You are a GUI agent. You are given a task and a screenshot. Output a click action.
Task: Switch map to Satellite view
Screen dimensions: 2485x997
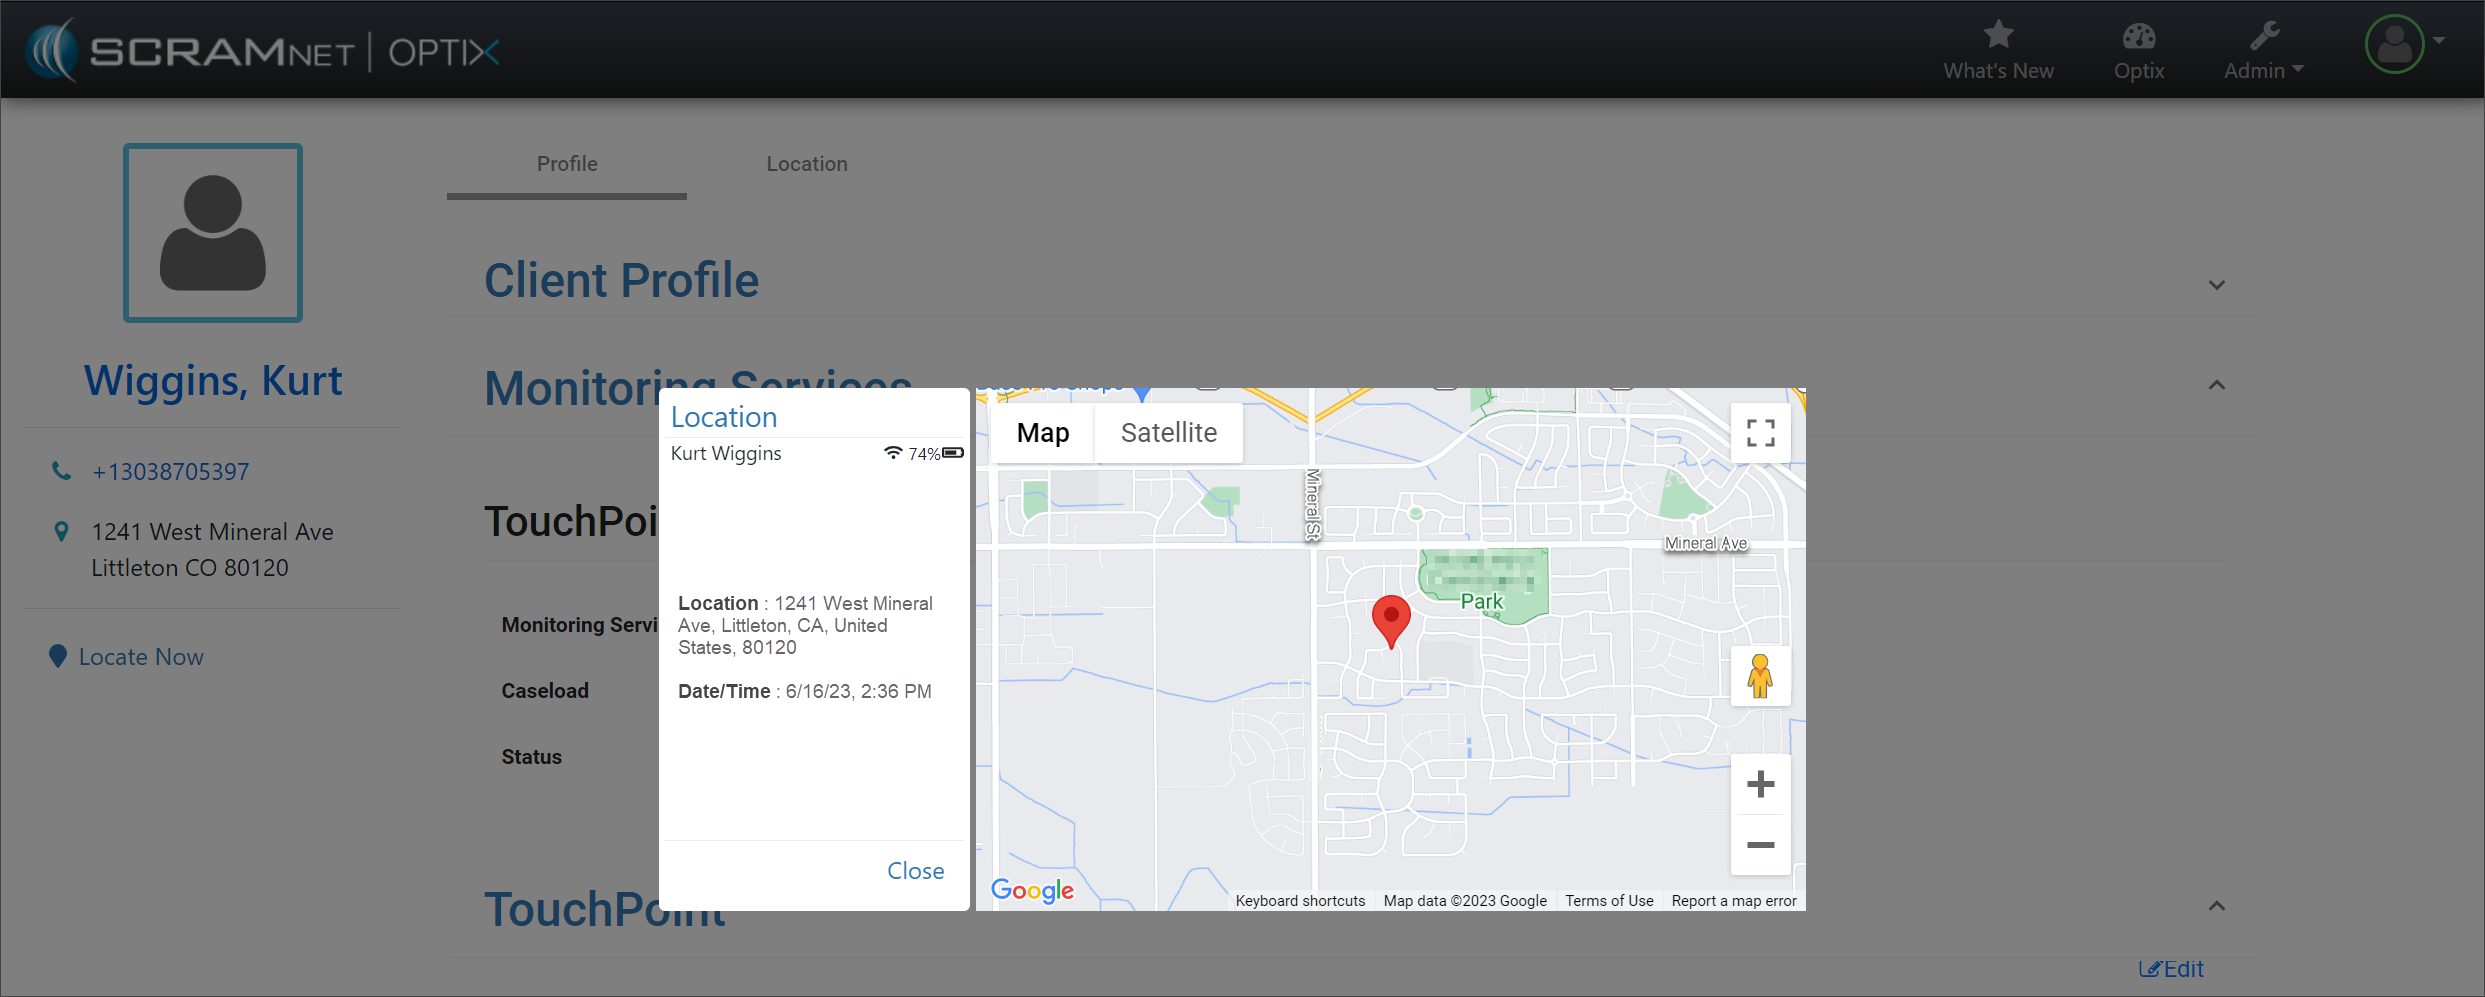[1168, 433]
